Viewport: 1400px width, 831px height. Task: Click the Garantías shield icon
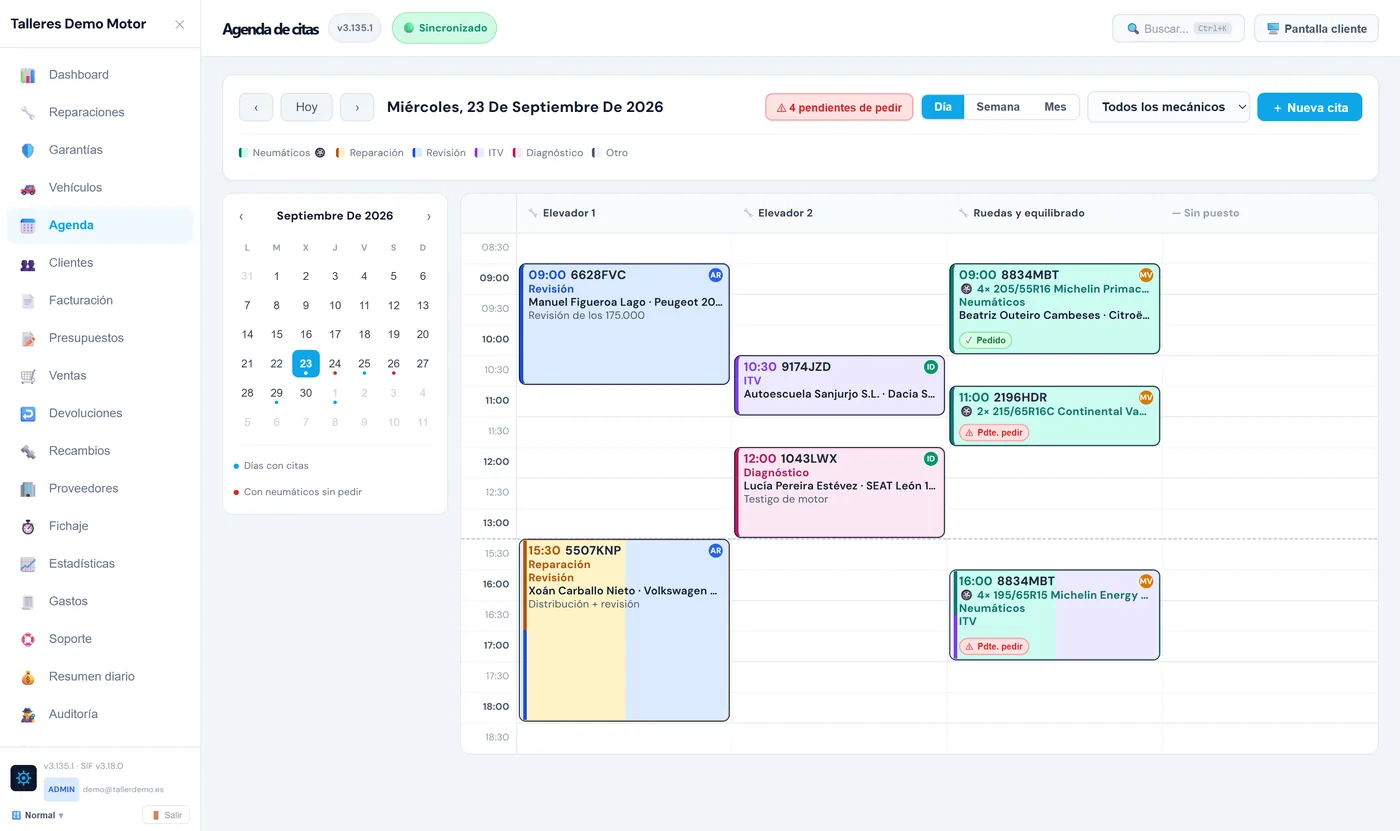tap(28, 150)
